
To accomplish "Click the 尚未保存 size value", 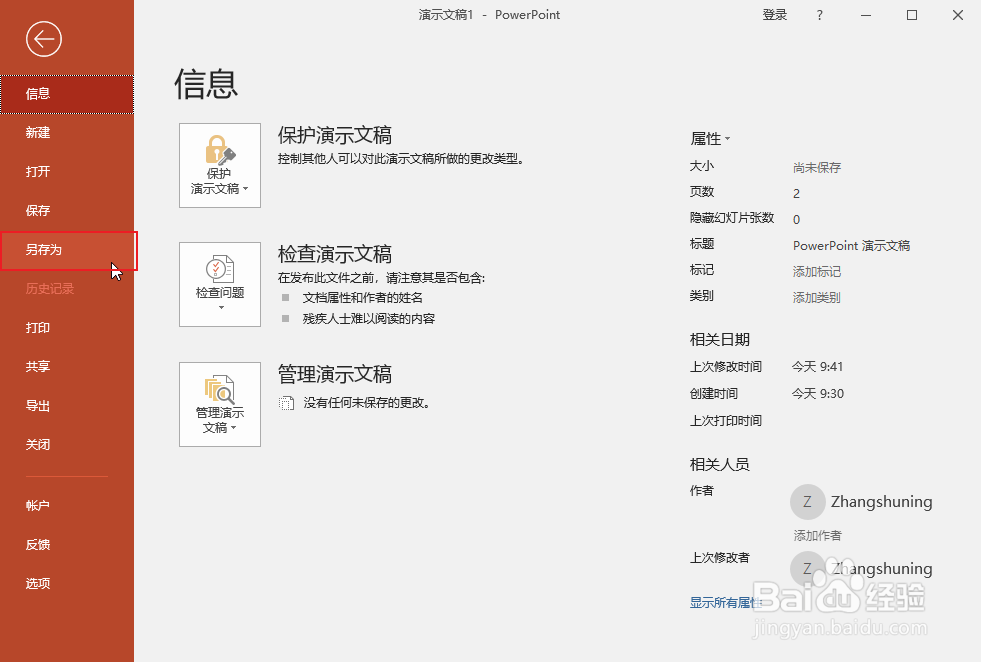I will click(816, 168).
